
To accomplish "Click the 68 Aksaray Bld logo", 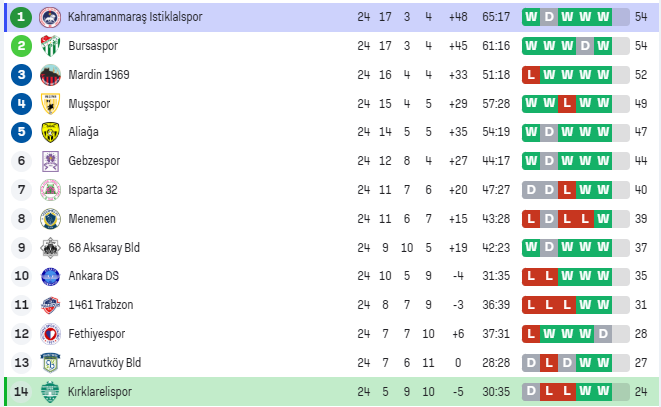I will pyautogui.click(x=50, y=248).
